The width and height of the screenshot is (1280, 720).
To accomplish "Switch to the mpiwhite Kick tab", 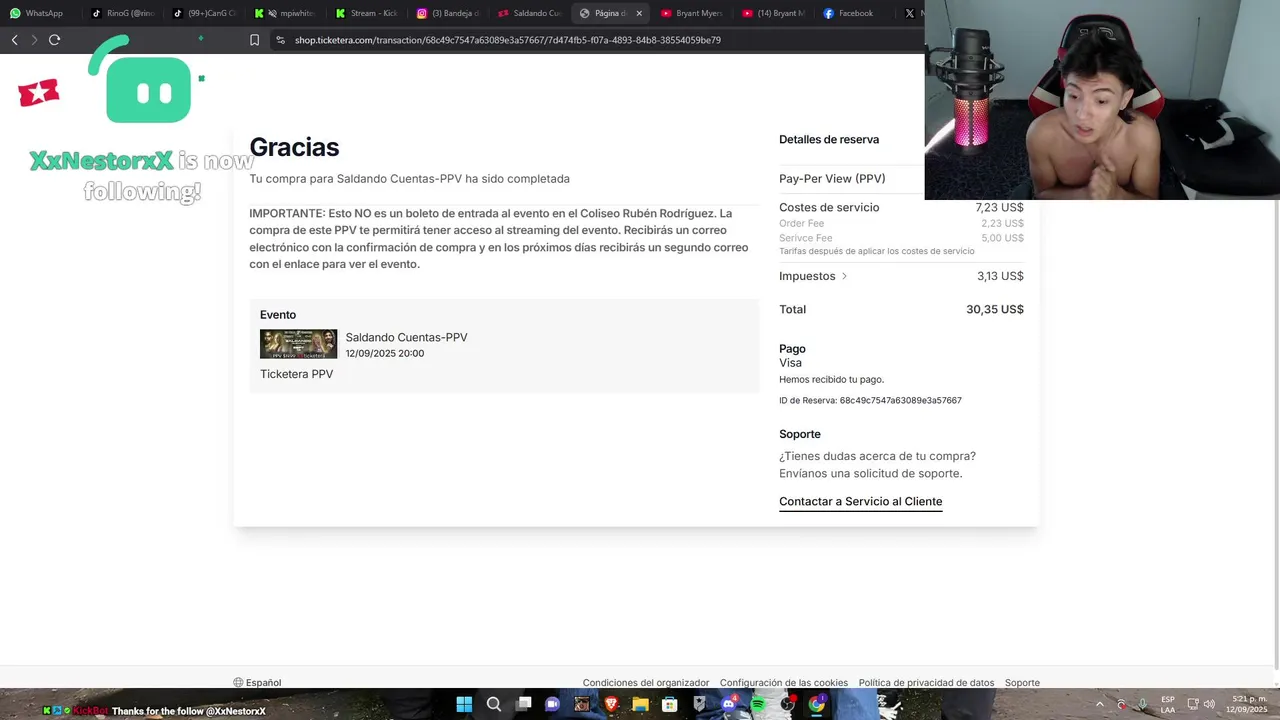I will (x=285, y=13).
